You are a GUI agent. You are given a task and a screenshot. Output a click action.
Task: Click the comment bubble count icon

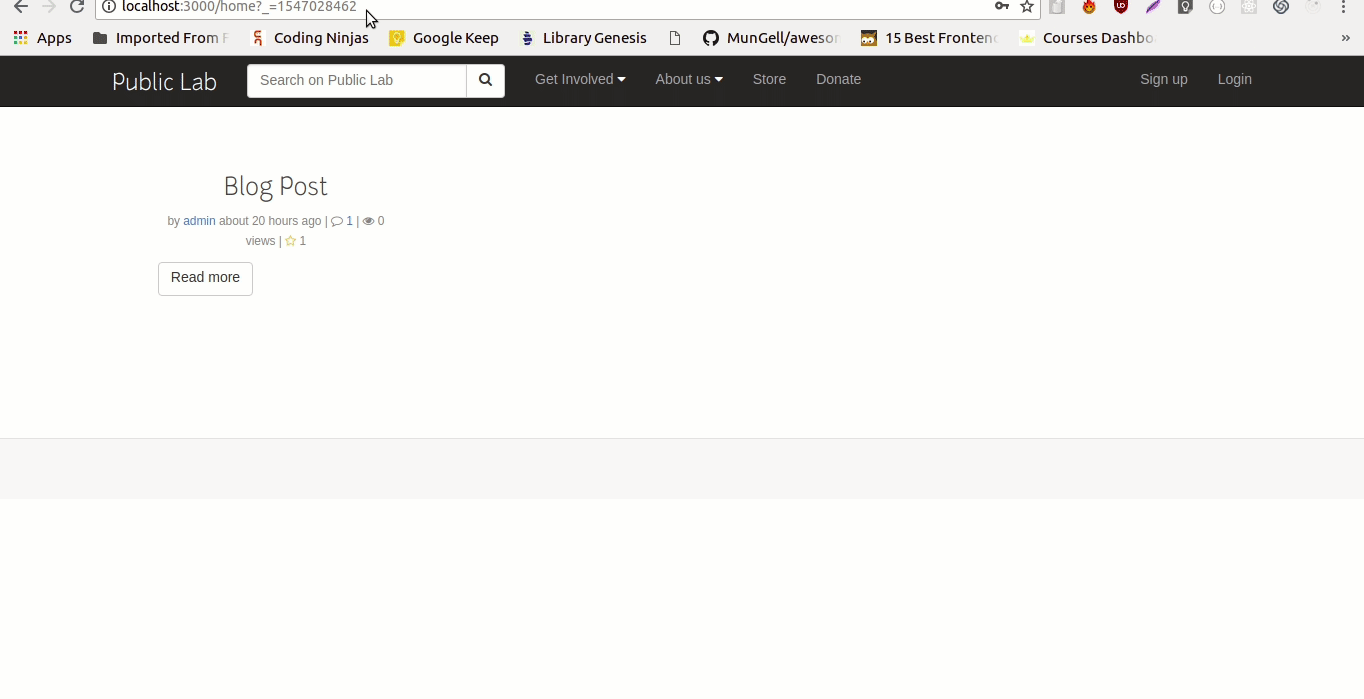tap(337, 221)
